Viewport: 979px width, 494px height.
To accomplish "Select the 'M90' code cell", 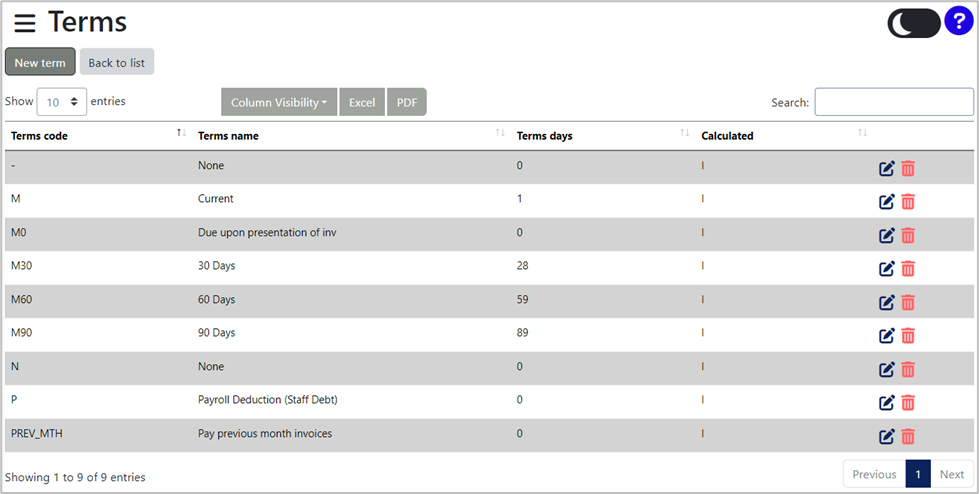I will click(21, 332).
